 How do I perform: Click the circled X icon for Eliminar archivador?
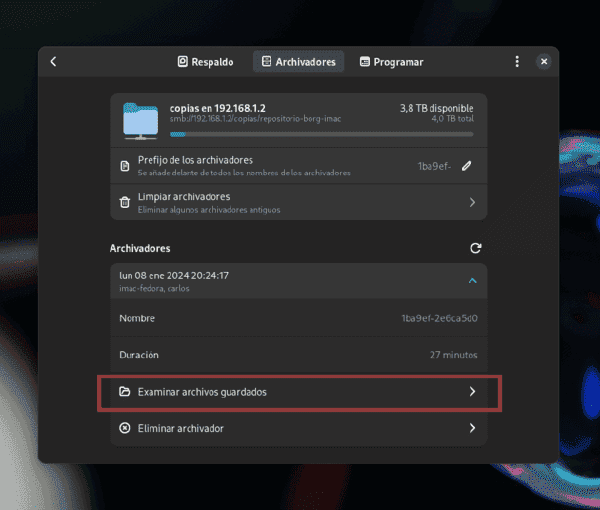(125, 428)
